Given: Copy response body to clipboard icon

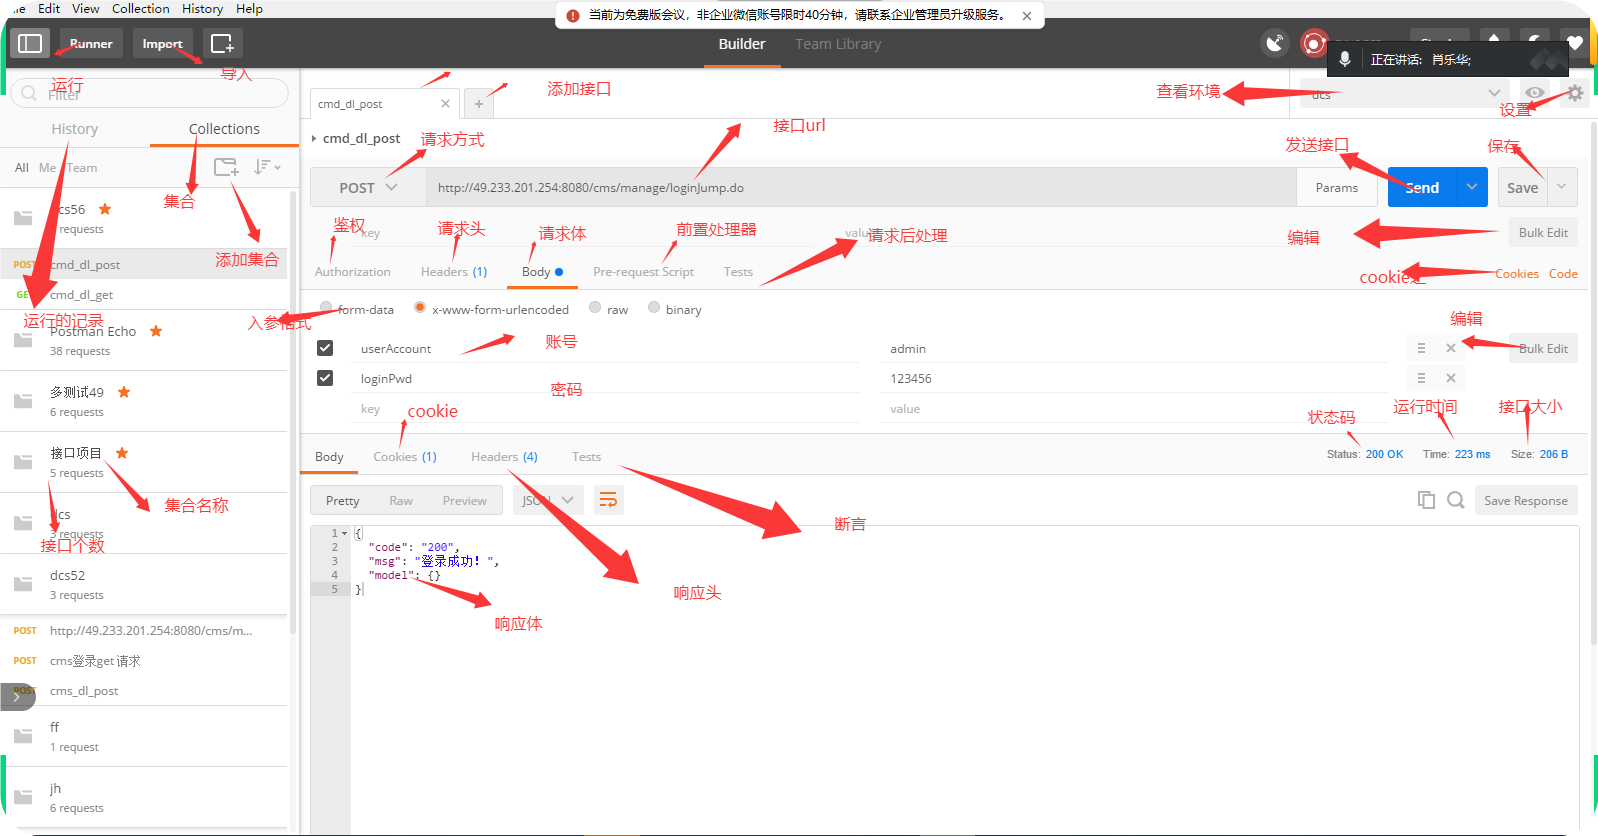Looking at the screenshot, I should (1426, 500).
